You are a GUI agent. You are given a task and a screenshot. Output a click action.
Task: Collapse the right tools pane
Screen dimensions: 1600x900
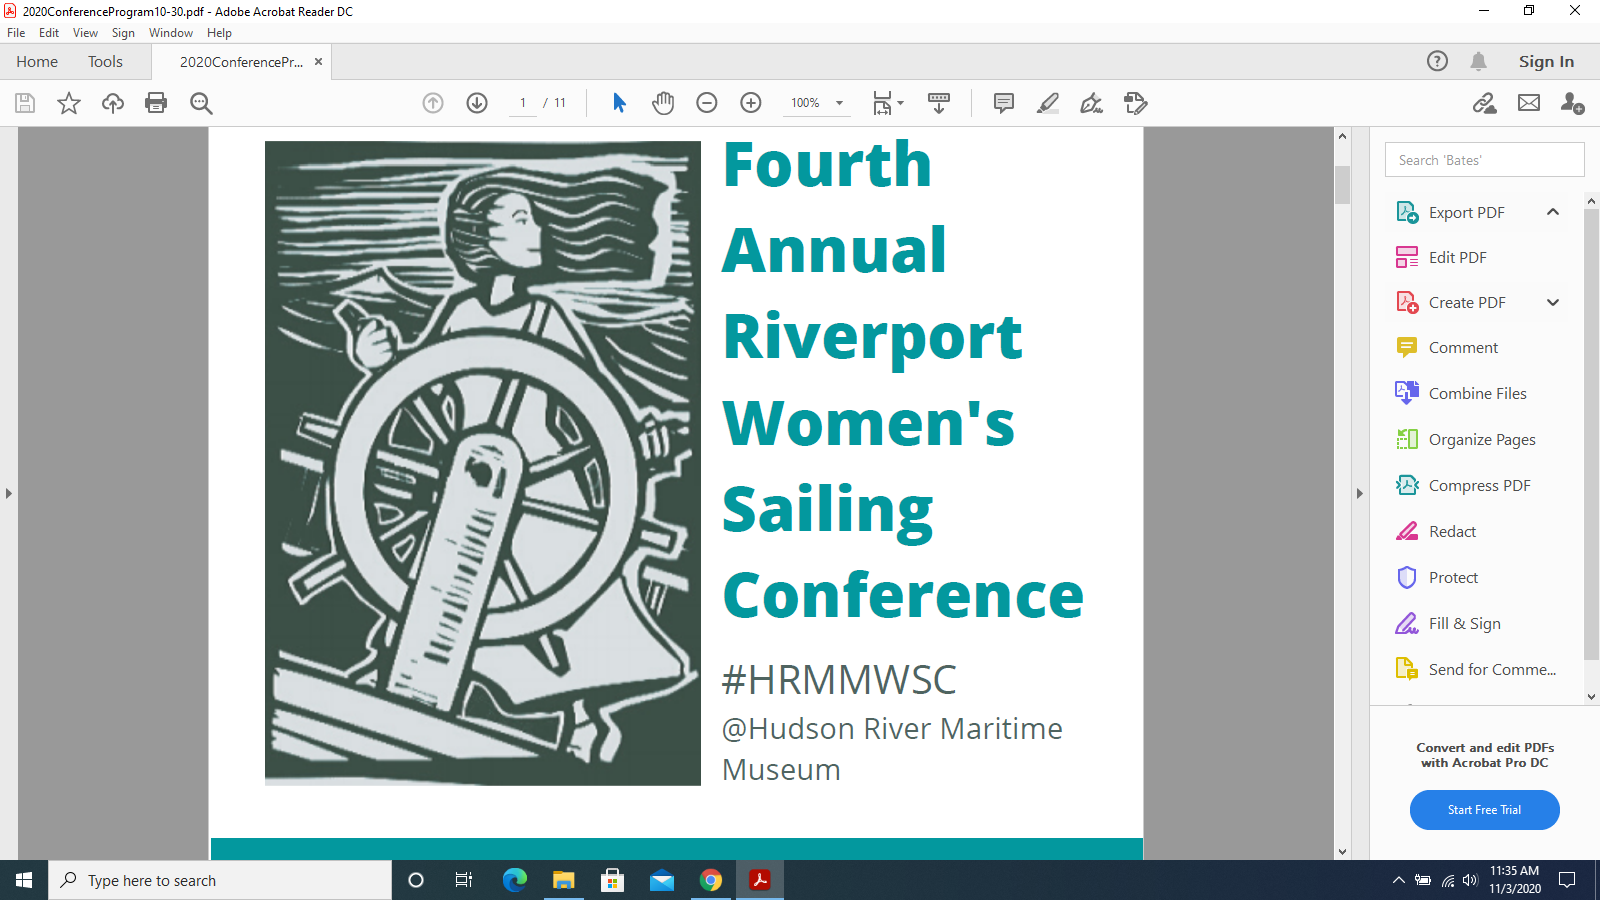pyautogui.click(x=1359, y=493)
